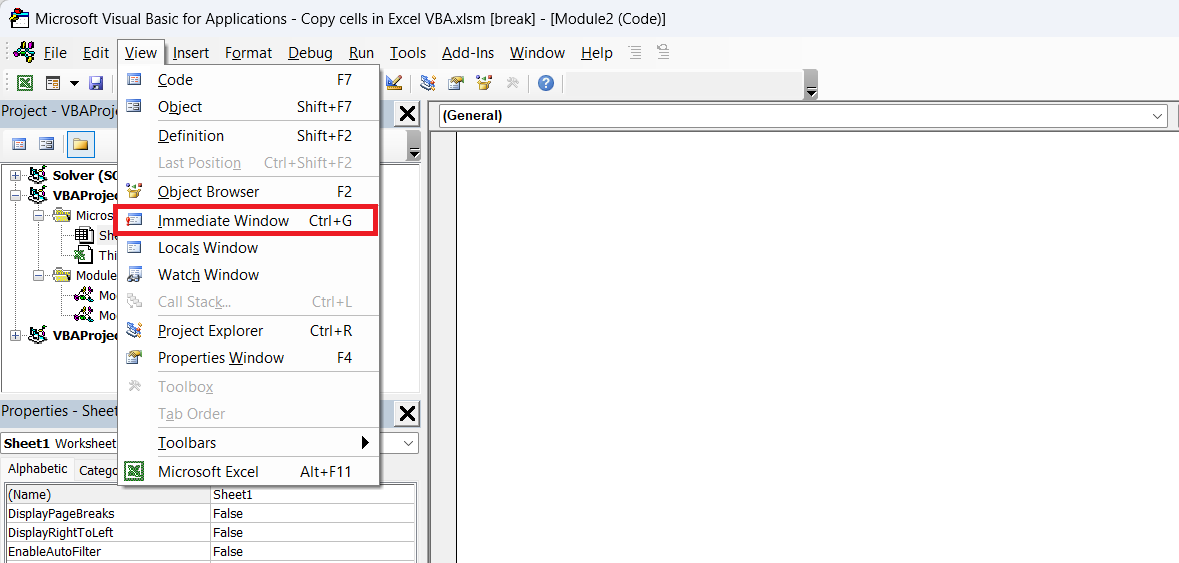1179x563 pixels.
Task: Collapse the Modules folder node
Action: (38, 275)
